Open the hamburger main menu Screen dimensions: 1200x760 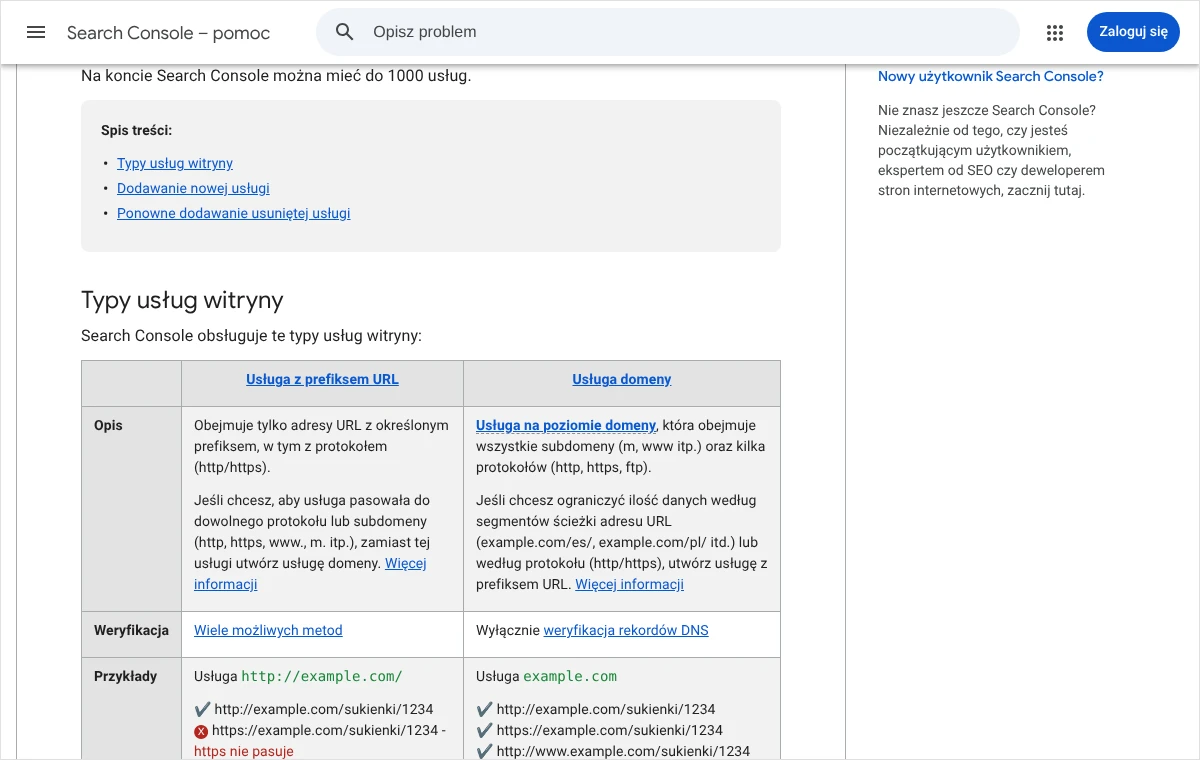click(x=36, y=32)
